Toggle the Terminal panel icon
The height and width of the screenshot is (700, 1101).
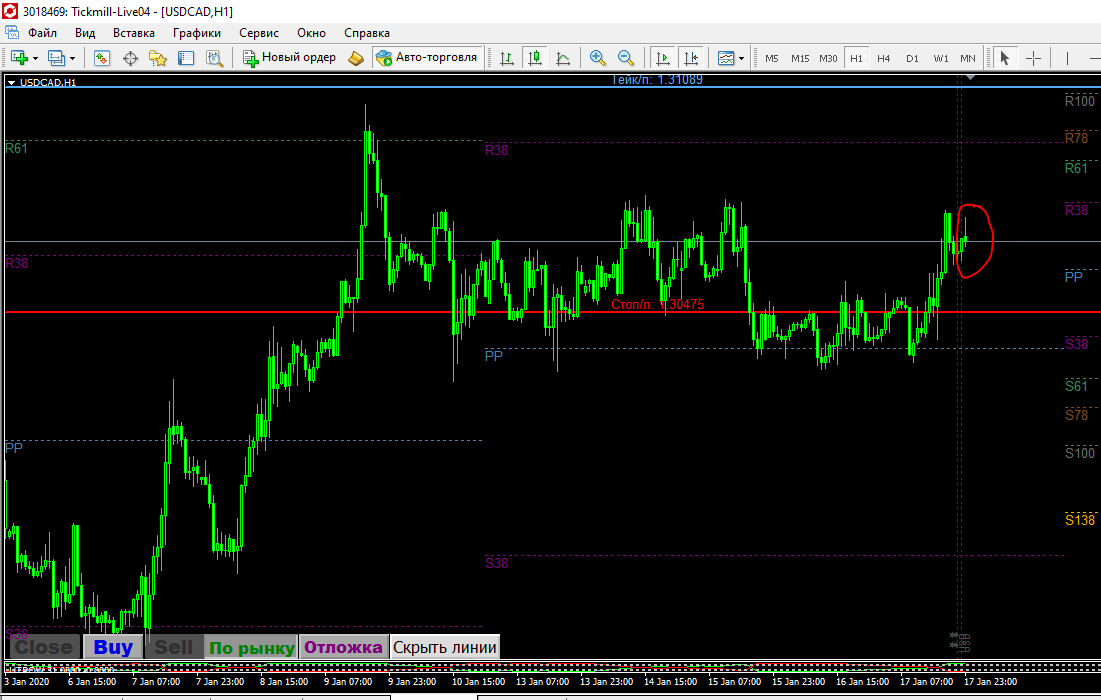[186, 58]
